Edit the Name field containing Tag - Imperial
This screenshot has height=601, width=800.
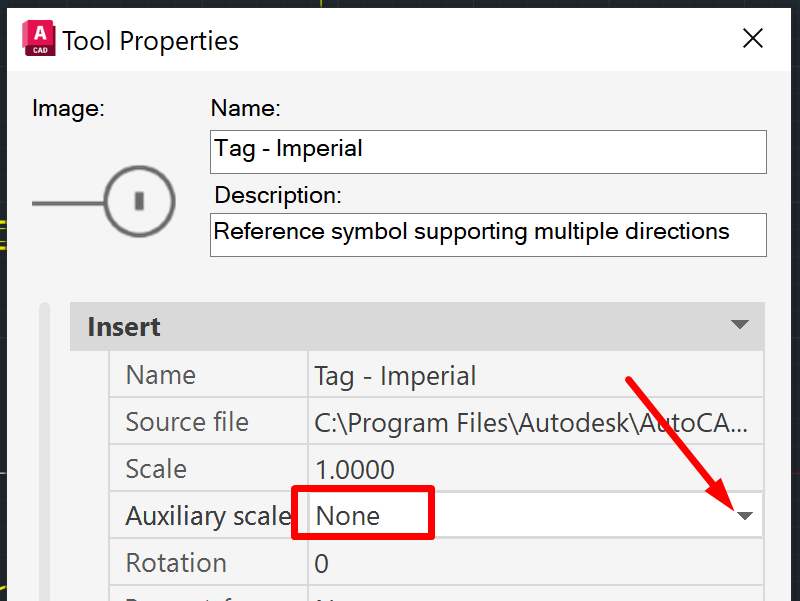point(488,151)
